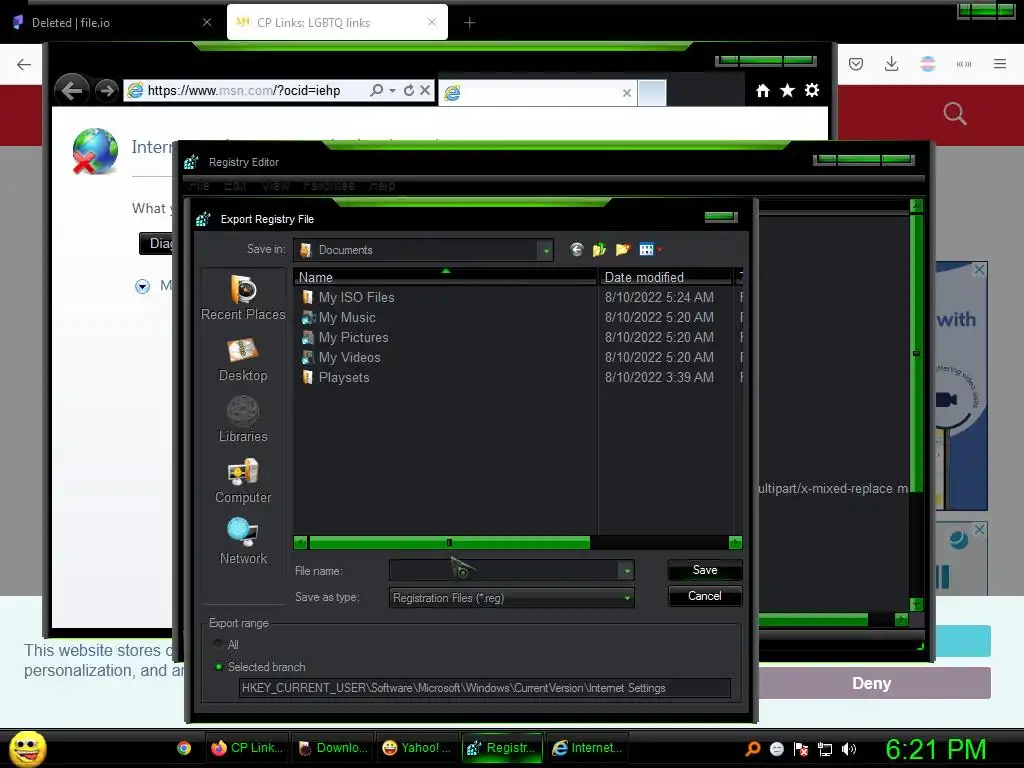Open Save as type Registration Files dropdown
Image resolution: width=1024 pixels, height=768 pixels.
click(x=511, y=598)
